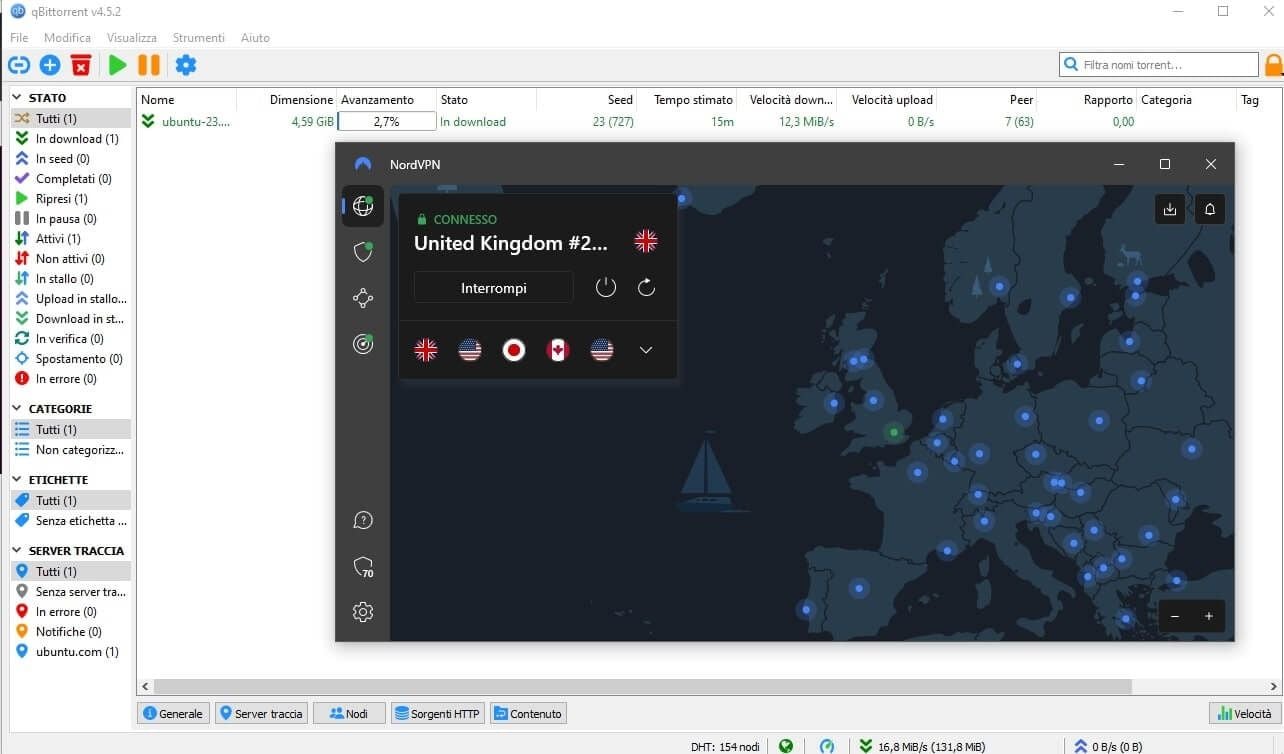
Task: Expand NordVPN recent servers chevron
Action: pos(646,350)
